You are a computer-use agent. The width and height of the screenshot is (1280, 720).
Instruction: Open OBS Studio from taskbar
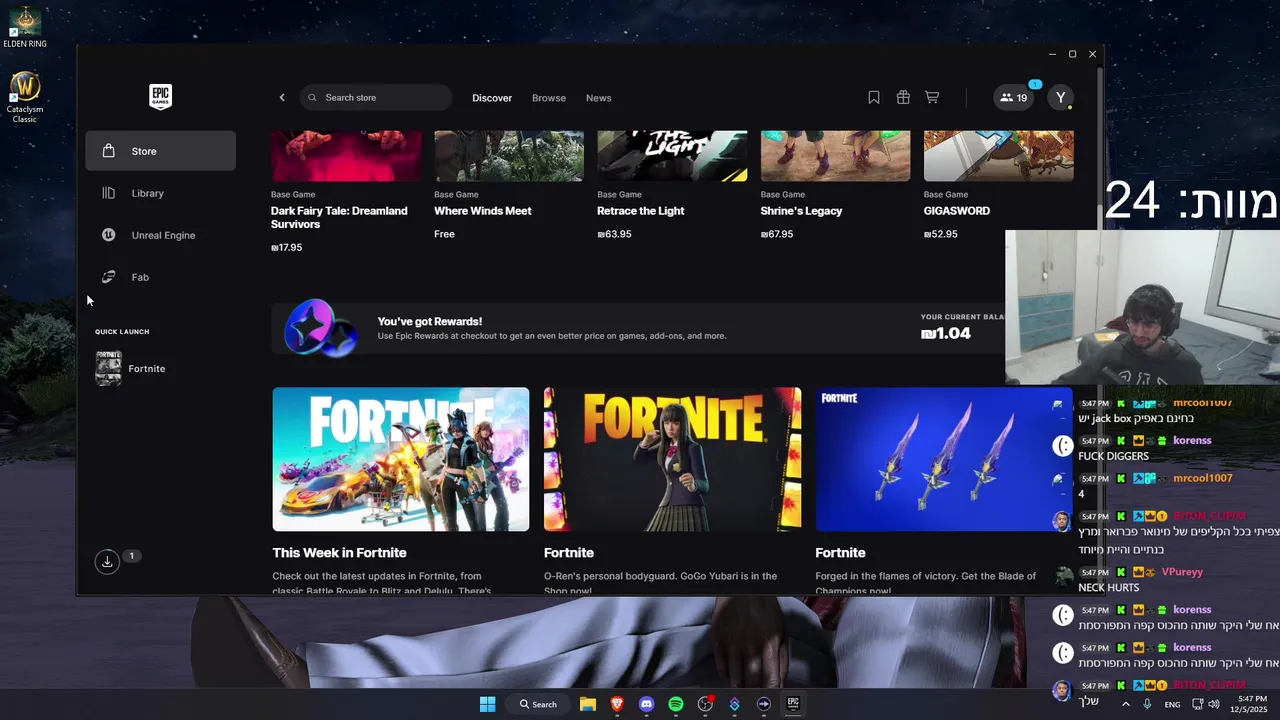click(705, 704)
